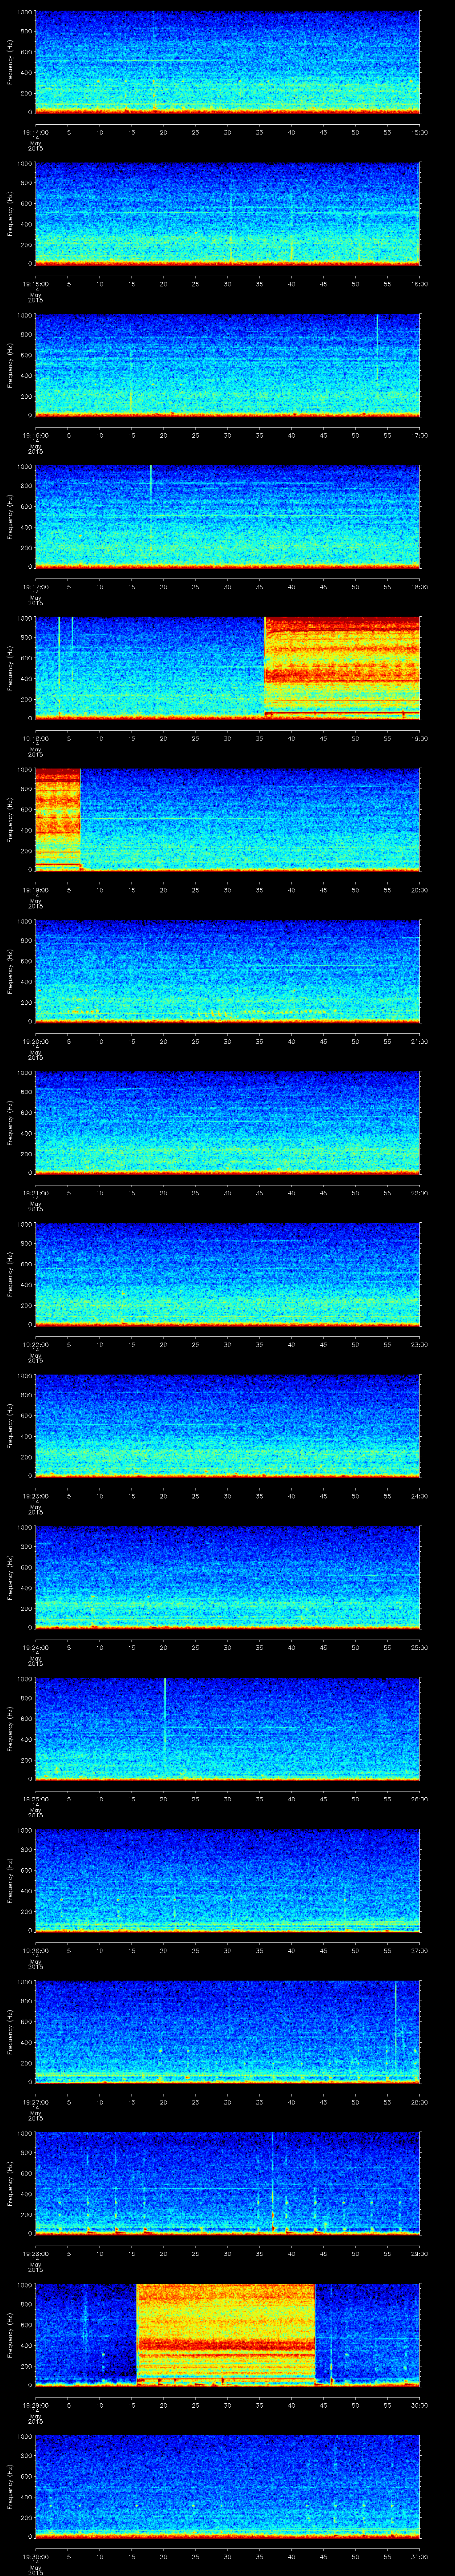Click the '25:00' end-time label on the axis
This screenshot has width=455, height=2576.
[x=420, y=1647]
